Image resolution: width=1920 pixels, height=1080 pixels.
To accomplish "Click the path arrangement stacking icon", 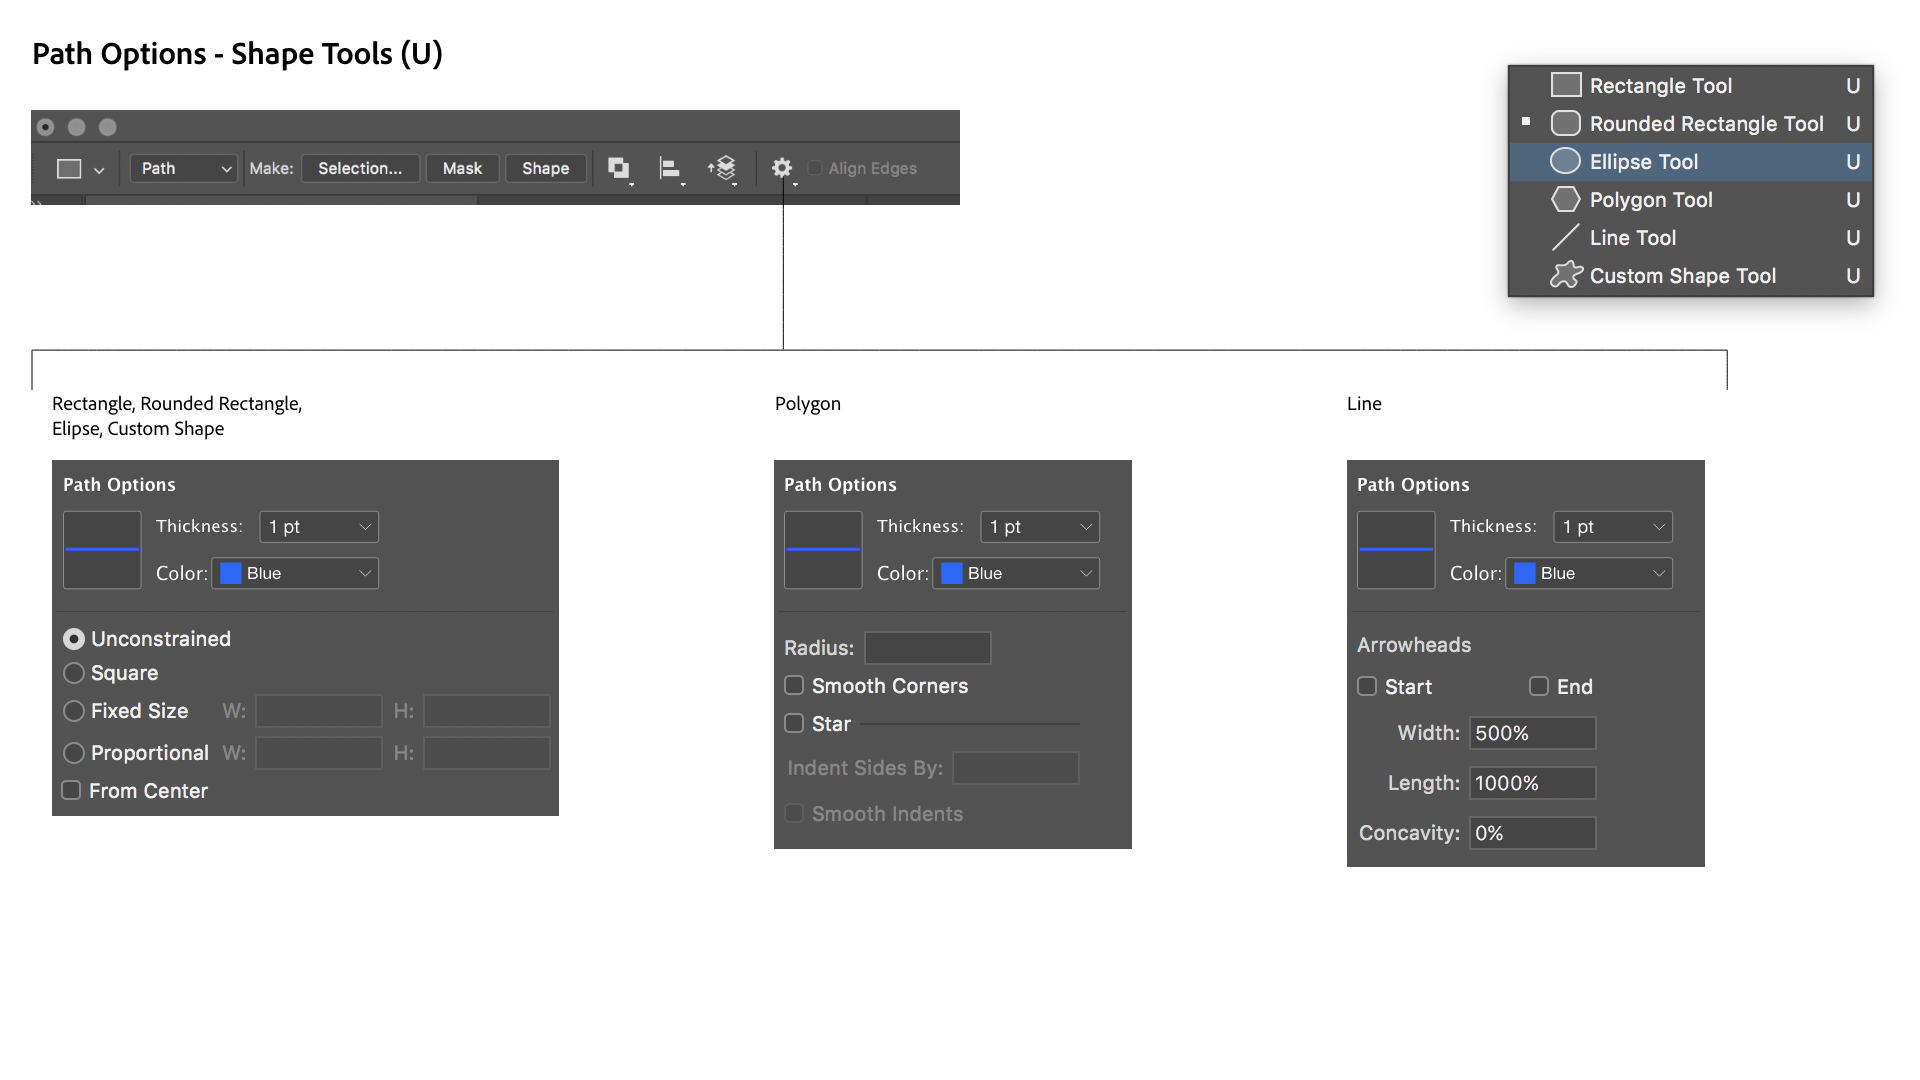I will [x=722, y=168].
